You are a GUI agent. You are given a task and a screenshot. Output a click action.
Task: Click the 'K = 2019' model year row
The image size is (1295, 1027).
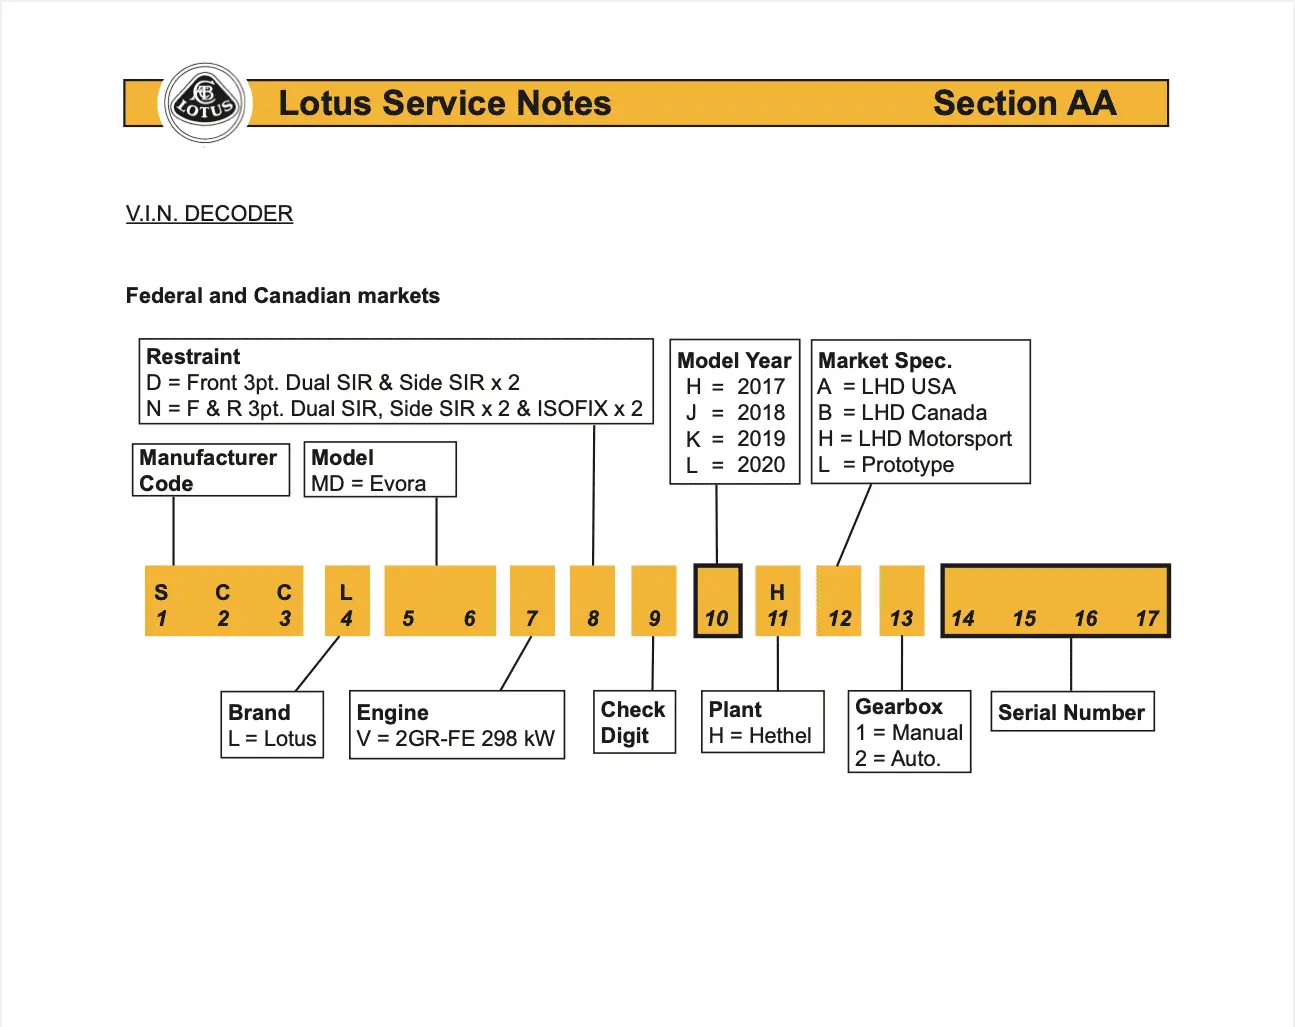coord(735,439)
